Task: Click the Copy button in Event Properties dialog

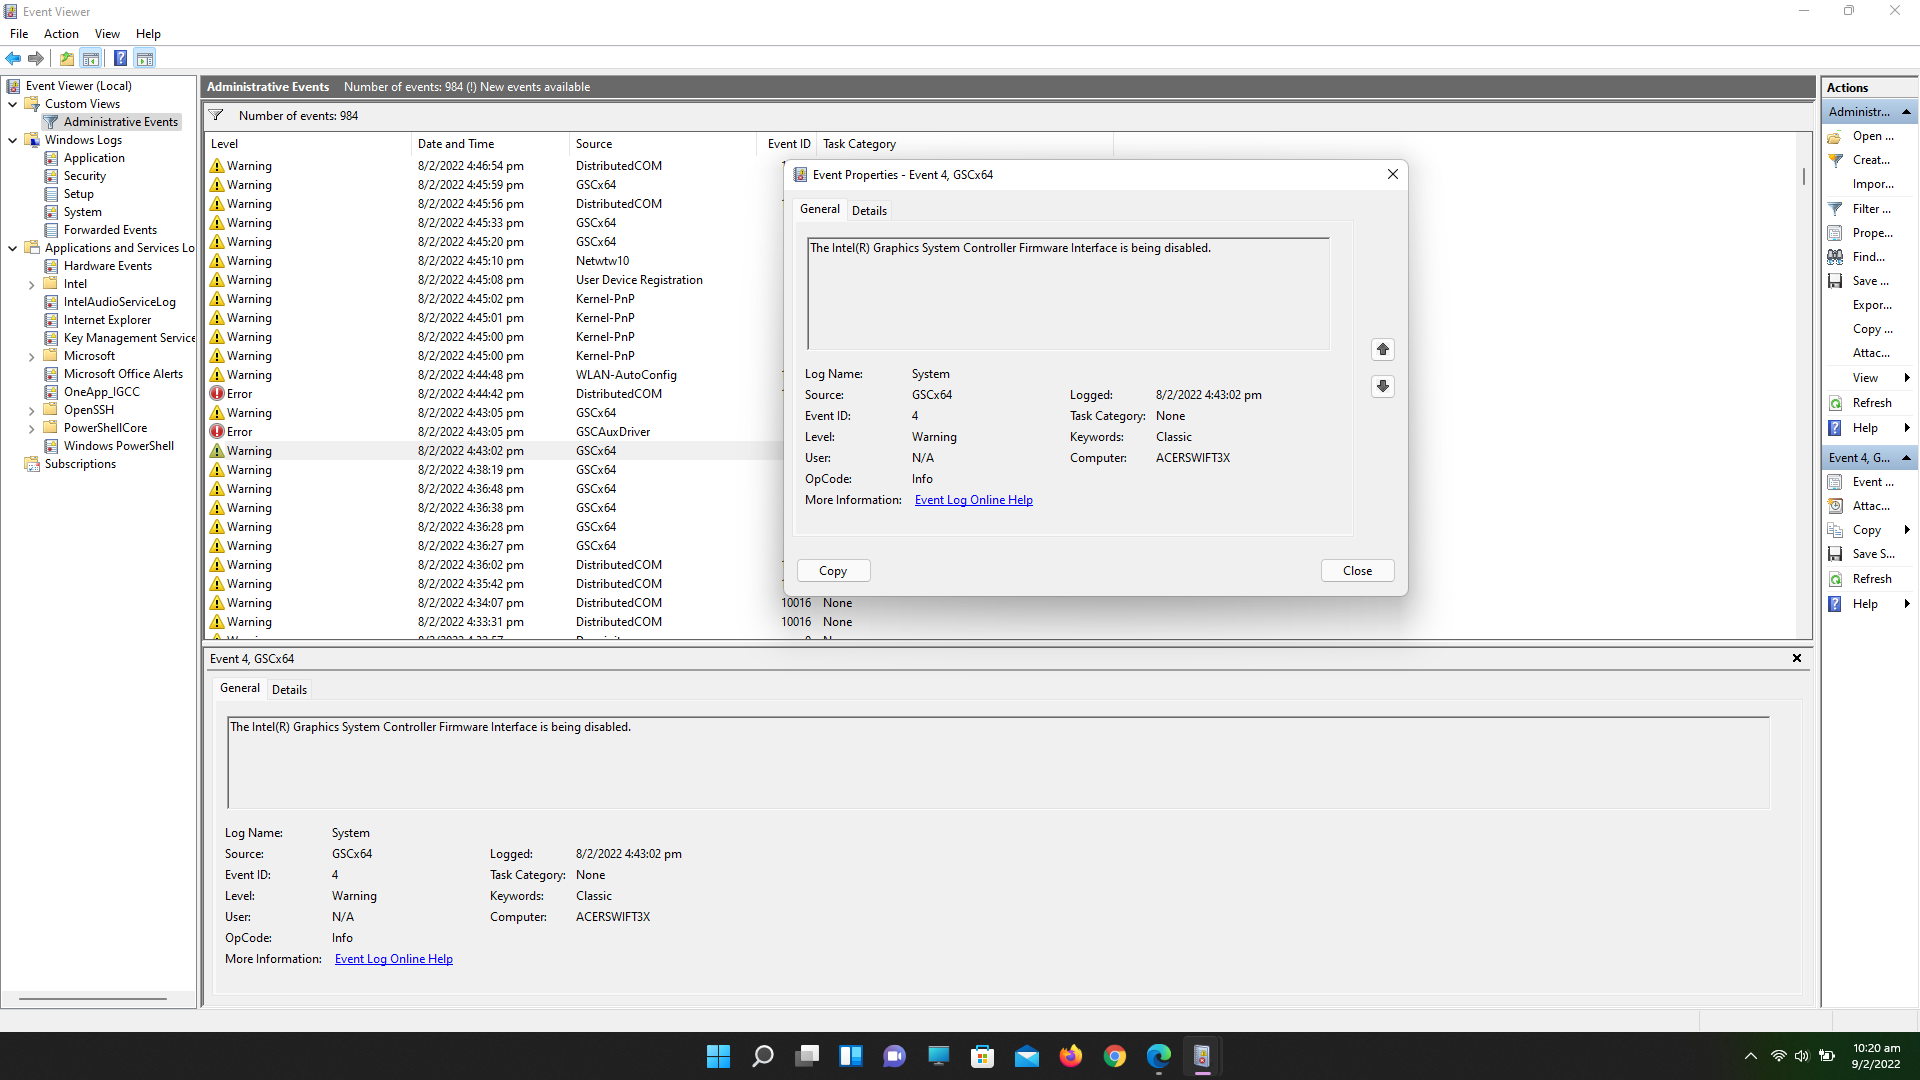Action: pyautogui.click(x=833, y=570)
